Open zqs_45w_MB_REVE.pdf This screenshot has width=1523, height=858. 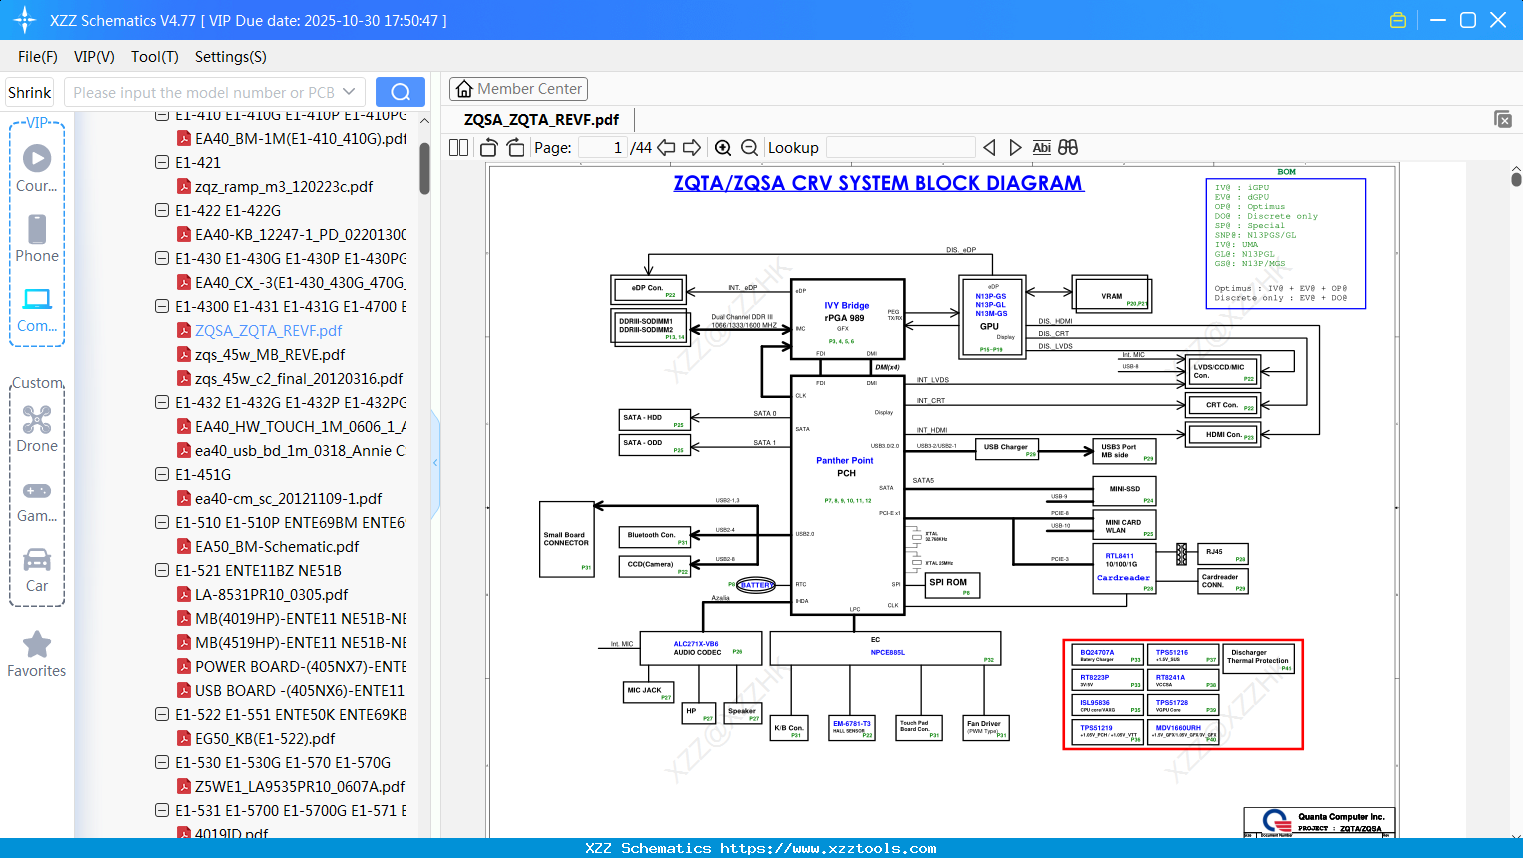pos(270,355)
